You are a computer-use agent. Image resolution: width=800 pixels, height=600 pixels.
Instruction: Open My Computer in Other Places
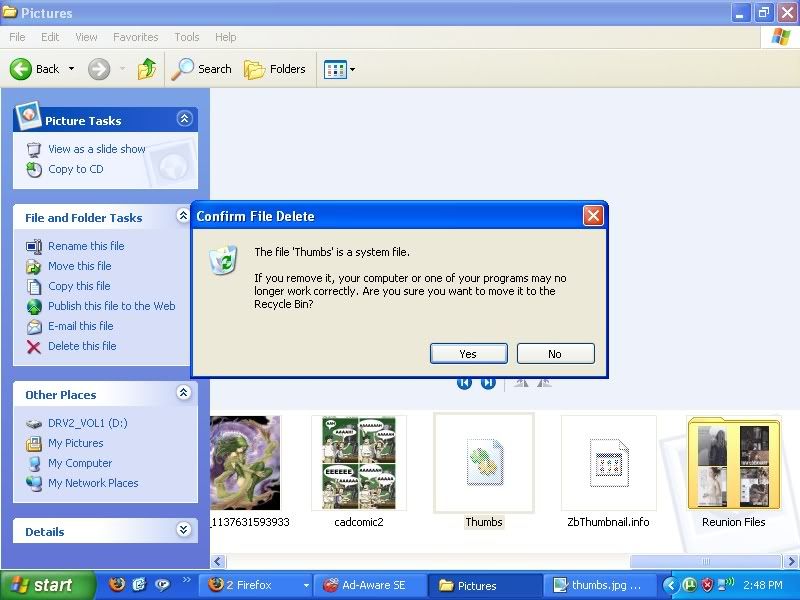coord(80,463)
